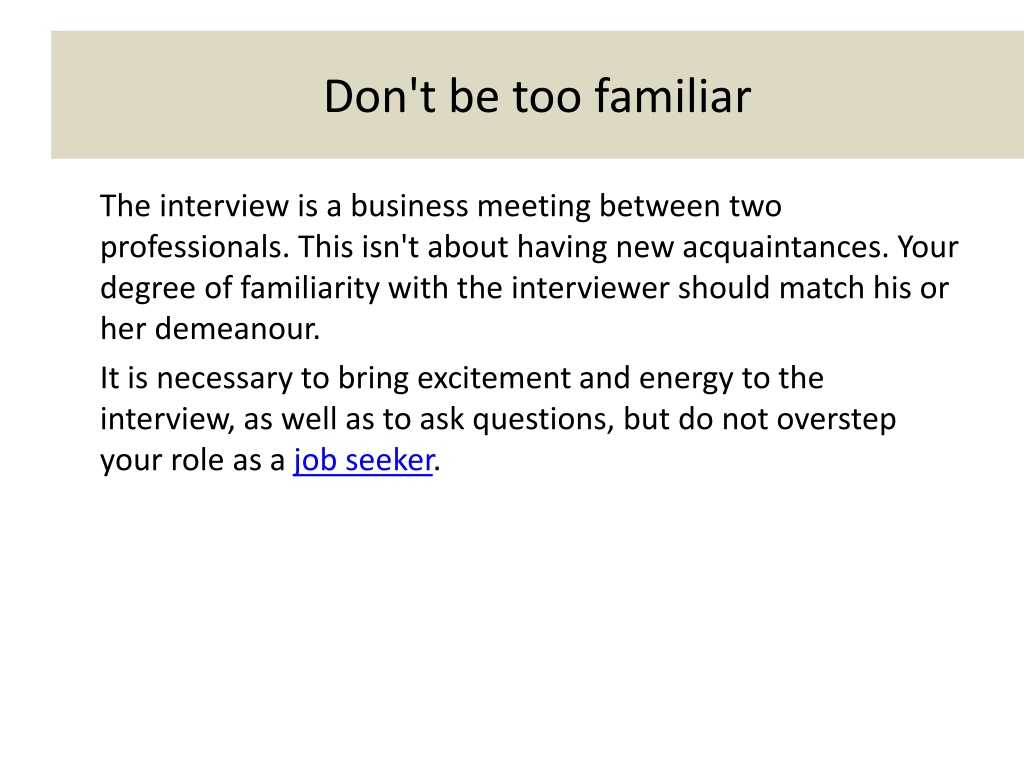
Task: Click the word 'meeting' in the first line
Action: pos(534,207)
